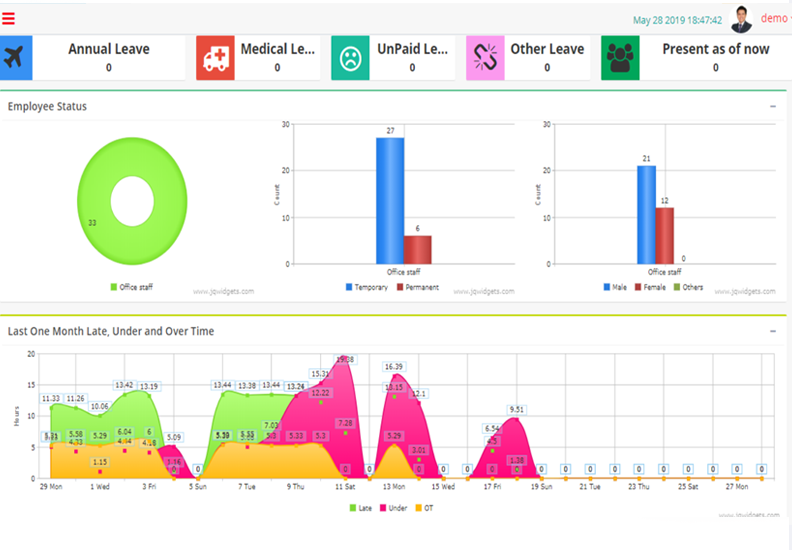Screen dimensions: 792x550
Task: Collapse the Employee Status panel
Action: click(772, 106)
